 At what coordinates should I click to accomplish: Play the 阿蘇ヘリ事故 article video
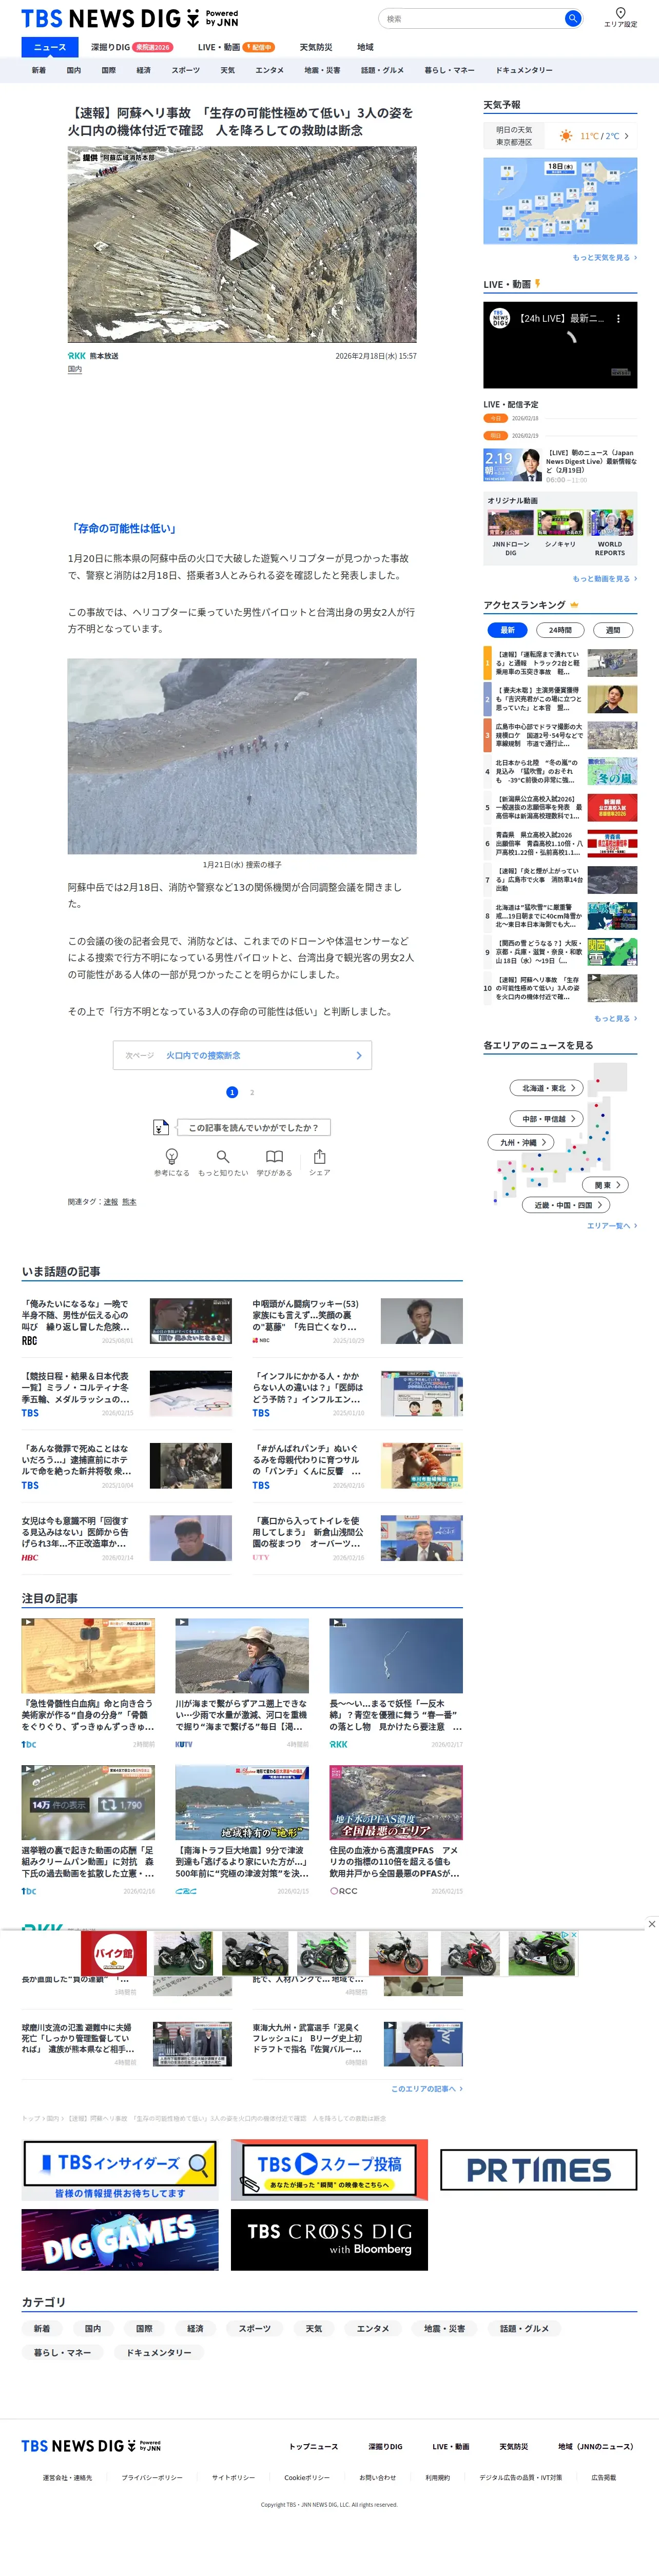pos(242,244)
